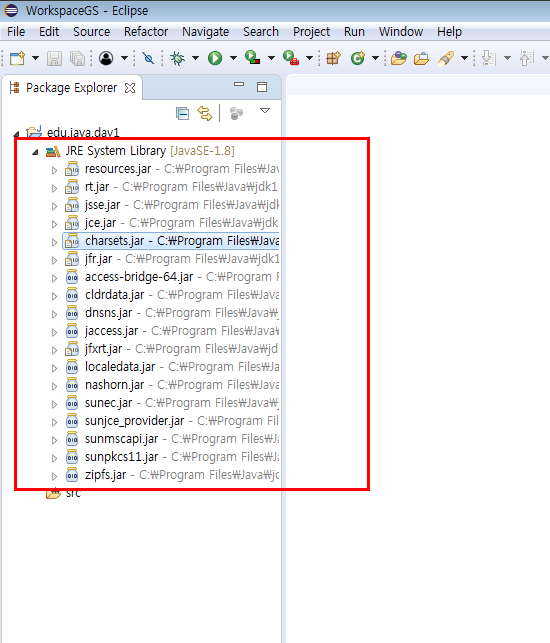This screenshot has width=550, height=643.
Task: Click the jfxrt.jar jar icon
Action: (x=72, y=349)
